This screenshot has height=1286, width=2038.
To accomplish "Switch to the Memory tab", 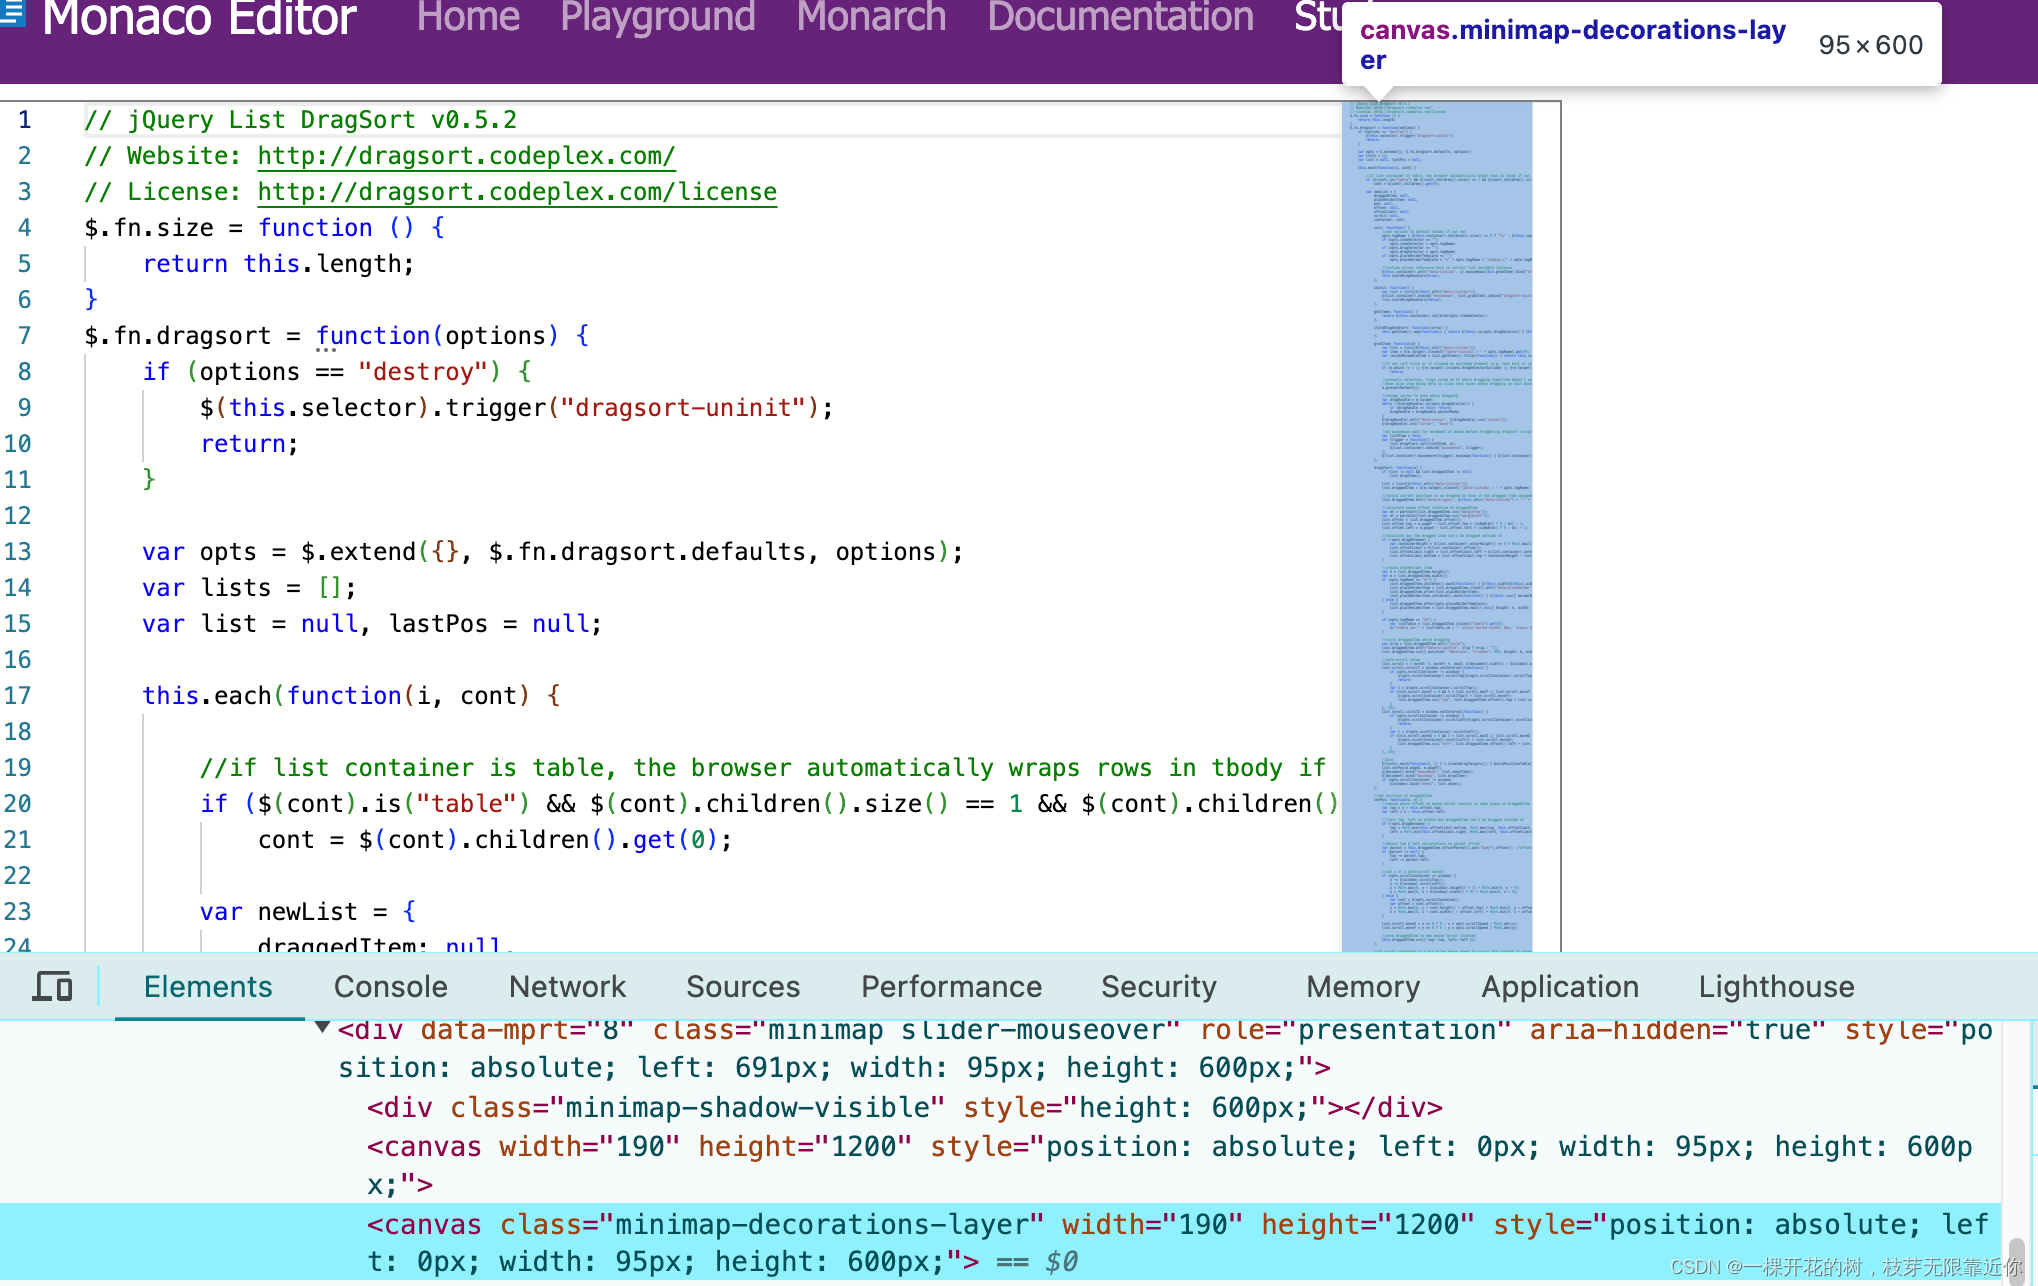I will pyautogui.click(x=1362, y=987).
